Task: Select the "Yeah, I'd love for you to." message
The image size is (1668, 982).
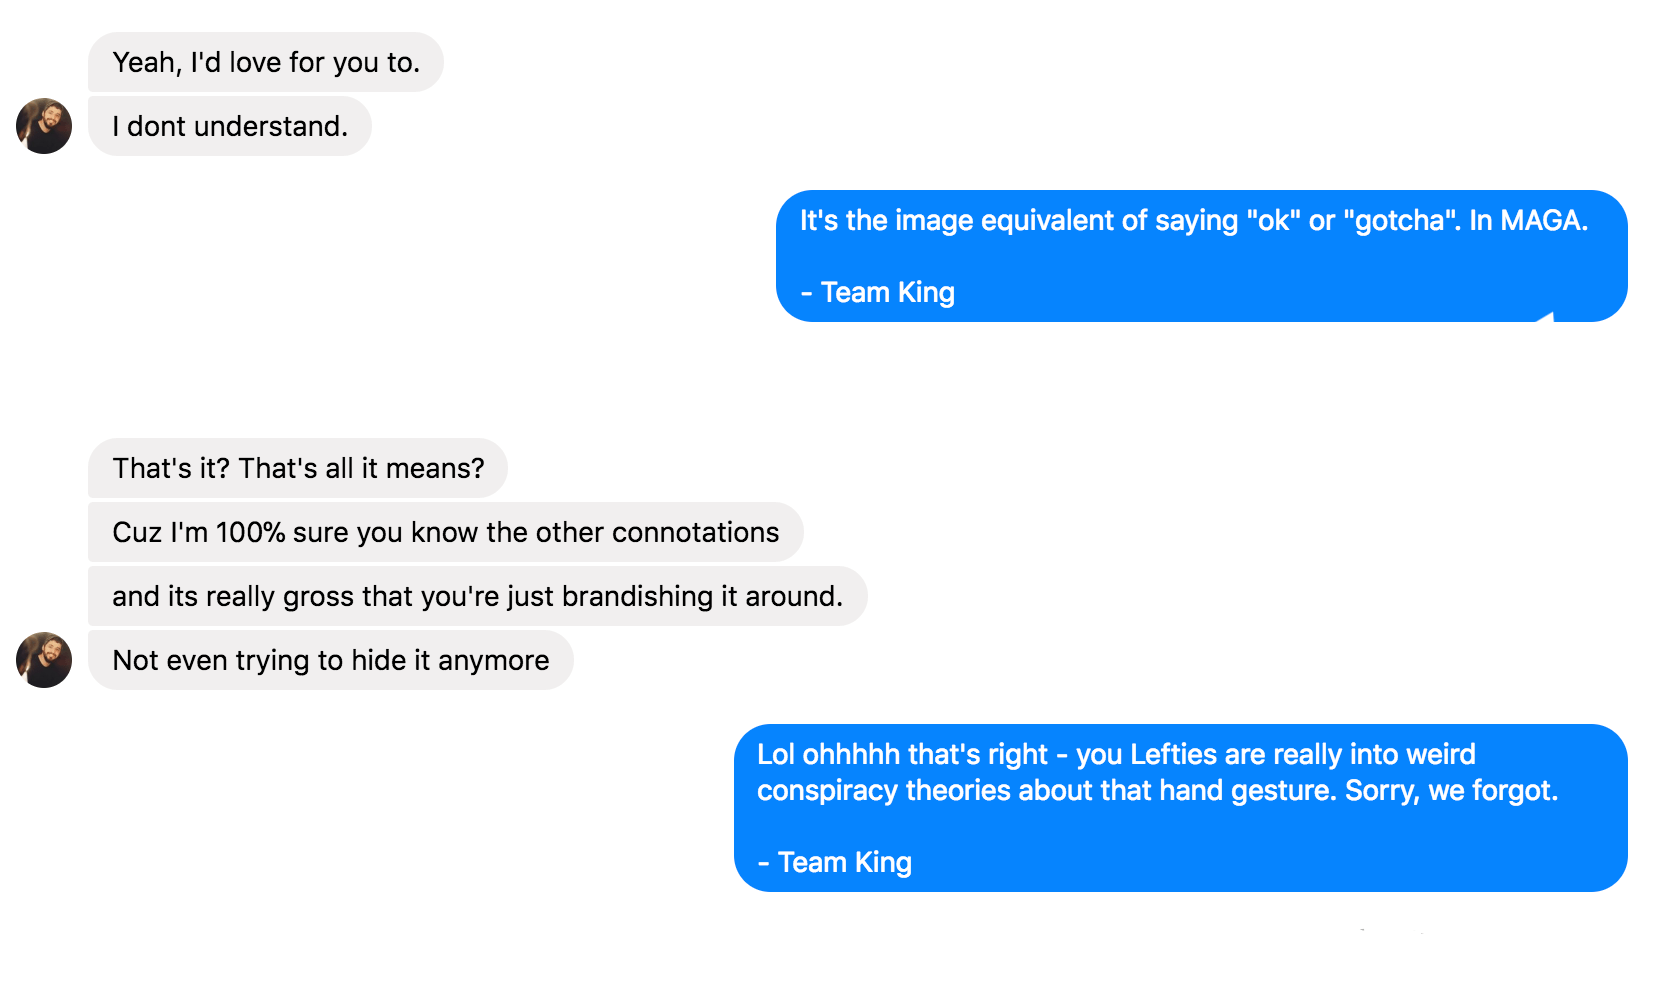Action: coord(265,62)
